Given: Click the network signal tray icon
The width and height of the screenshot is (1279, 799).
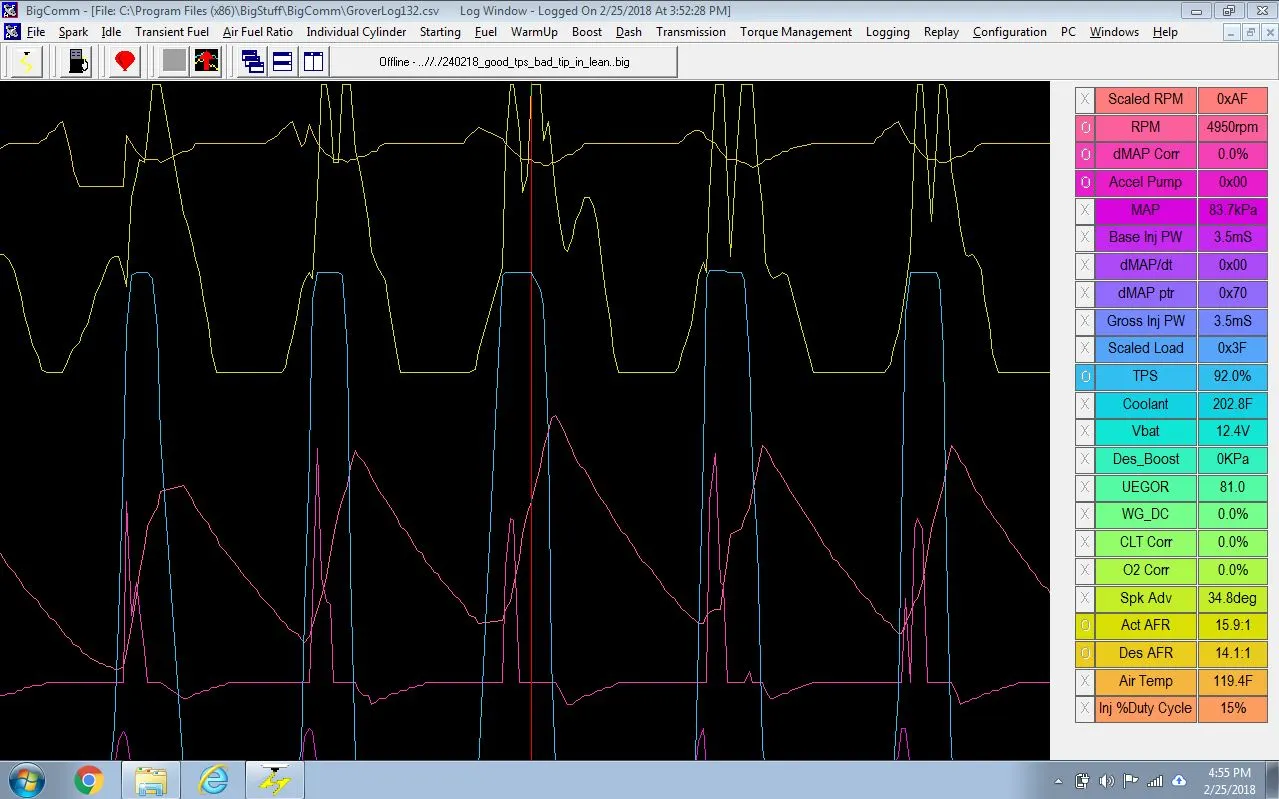Looking at the screenshot, I should click(1155, 781).
